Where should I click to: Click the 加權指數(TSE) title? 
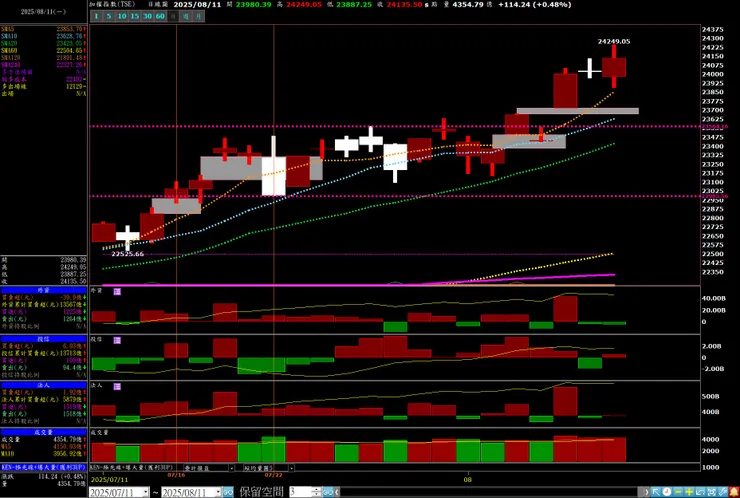(113, 4)
